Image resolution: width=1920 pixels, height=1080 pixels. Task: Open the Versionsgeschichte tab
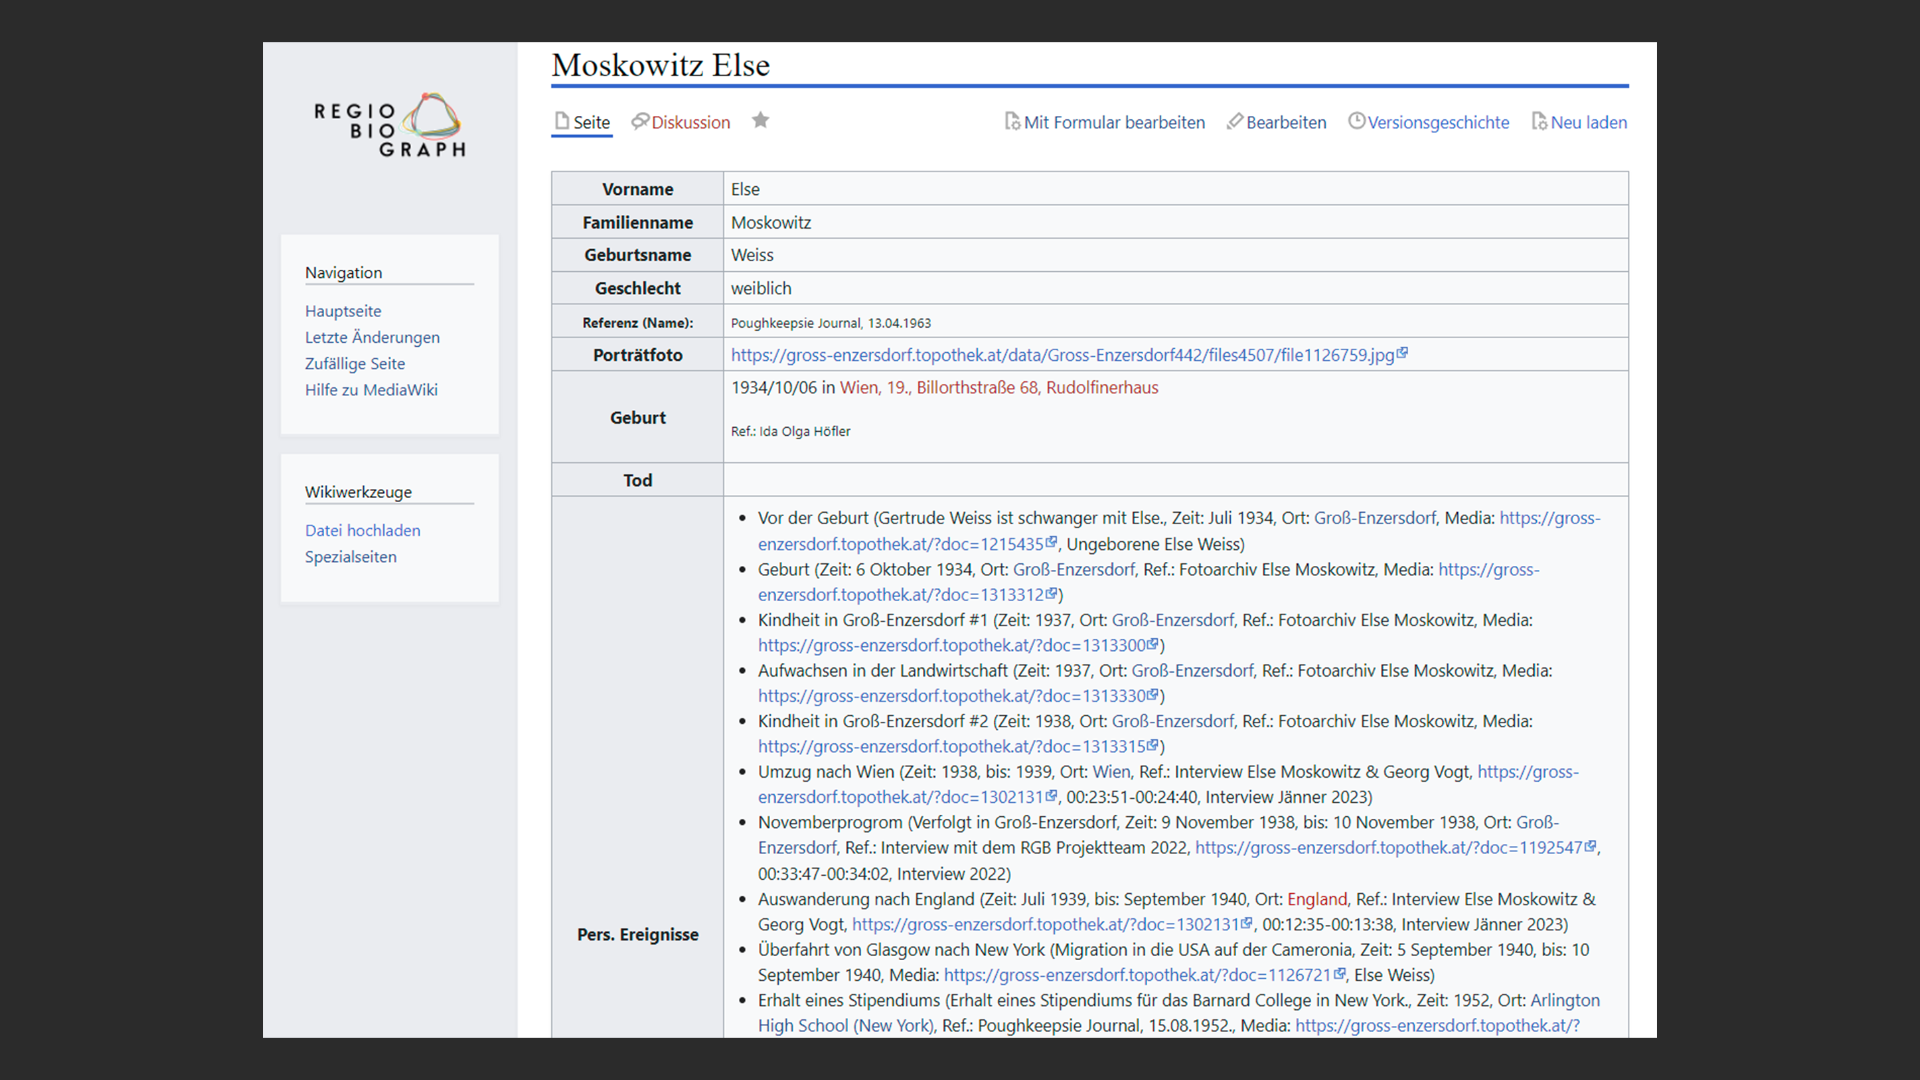point(1438,122)
